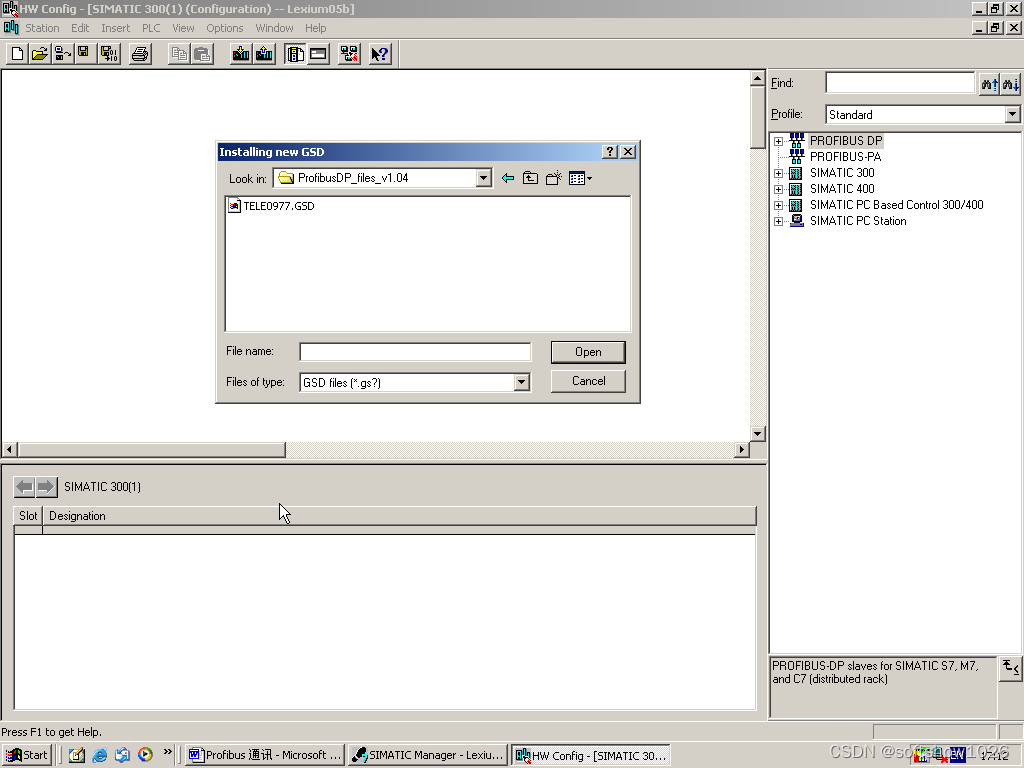Open the Window menu

point(274,28)
